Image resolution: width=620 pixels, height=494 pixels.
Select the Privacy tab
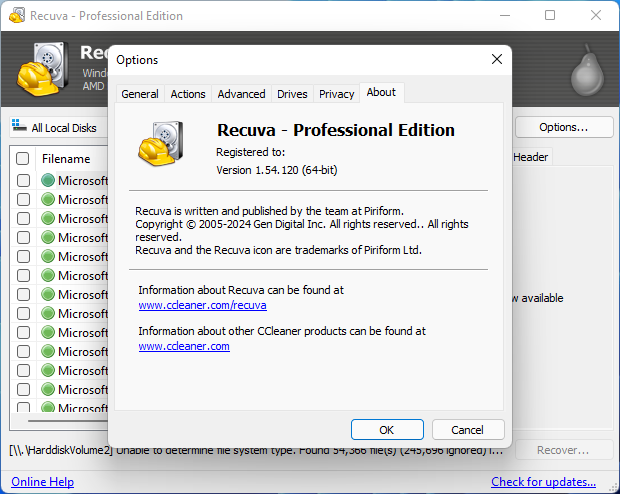(336, 94)
